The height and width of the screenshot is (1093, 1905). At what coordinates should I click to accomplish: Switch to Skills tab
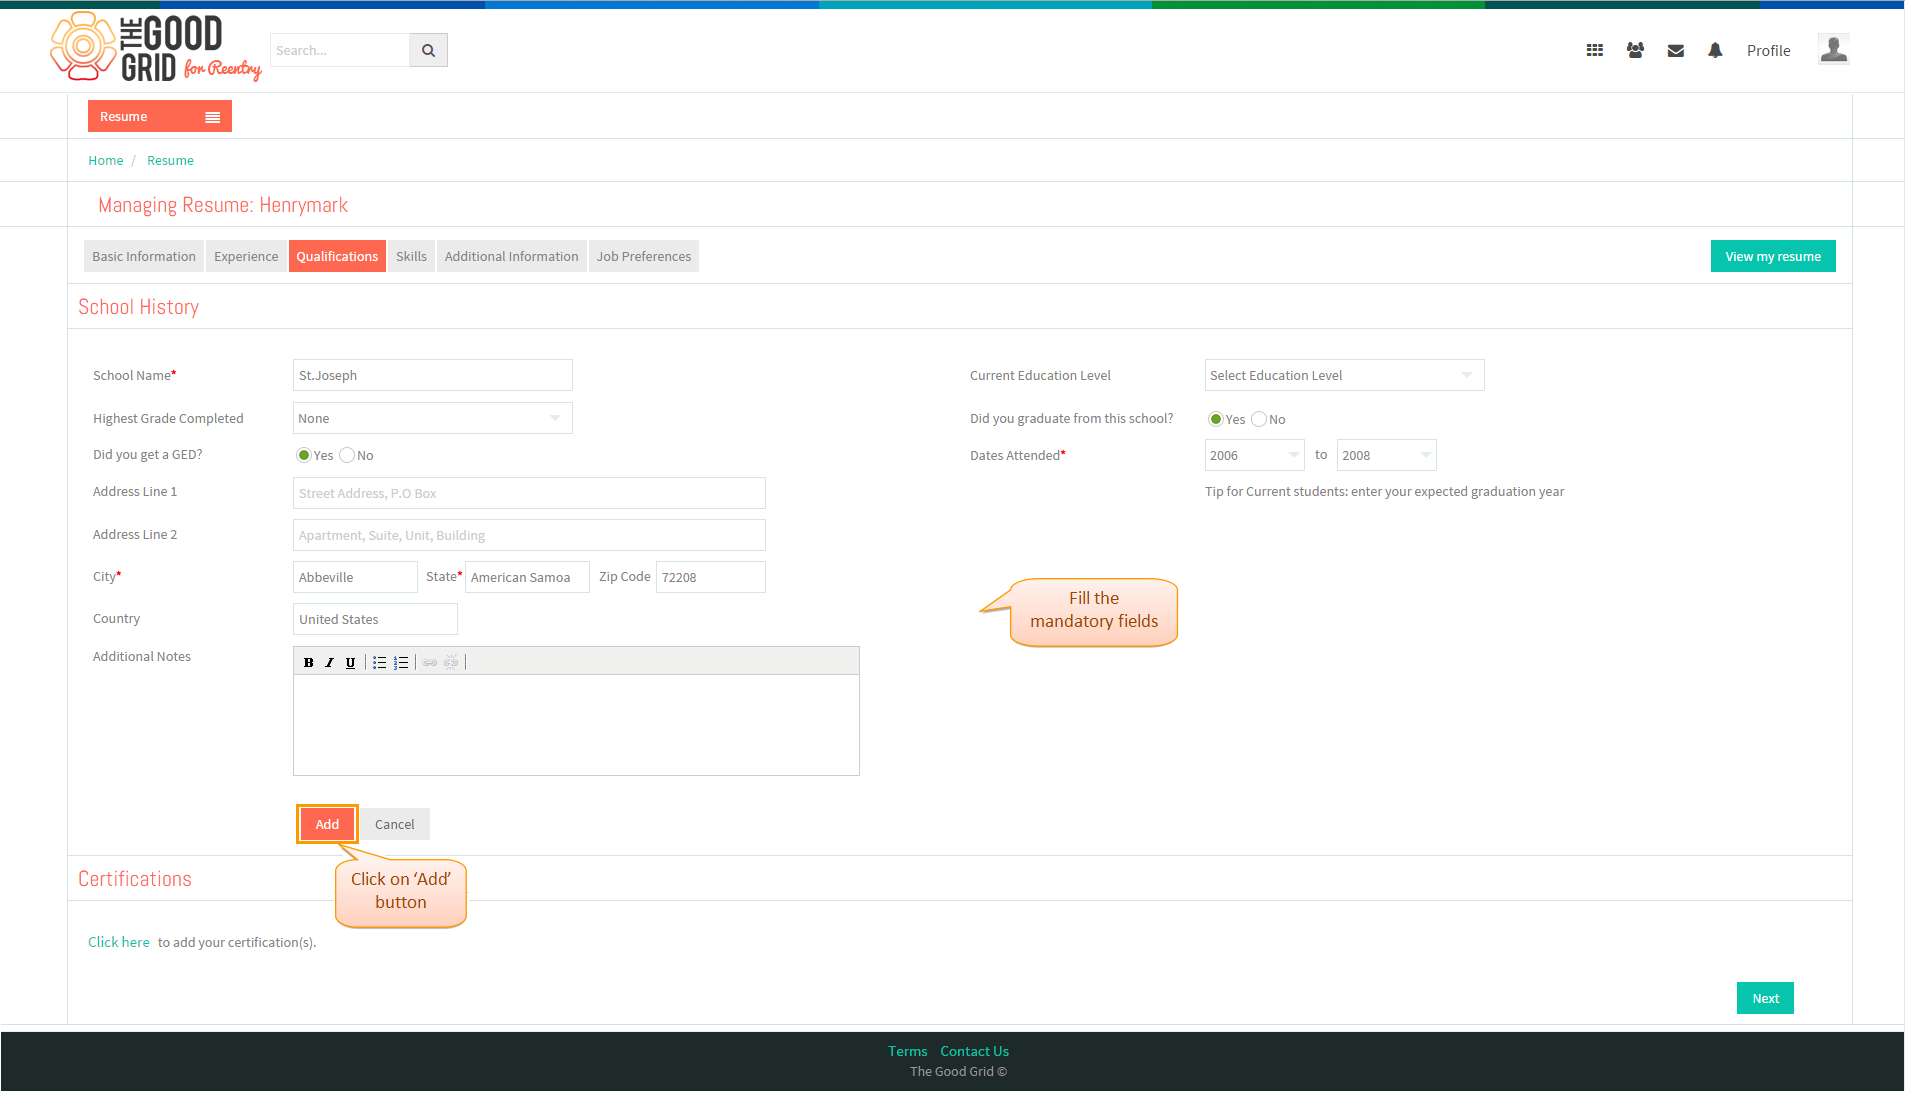[x=411, y=256]
